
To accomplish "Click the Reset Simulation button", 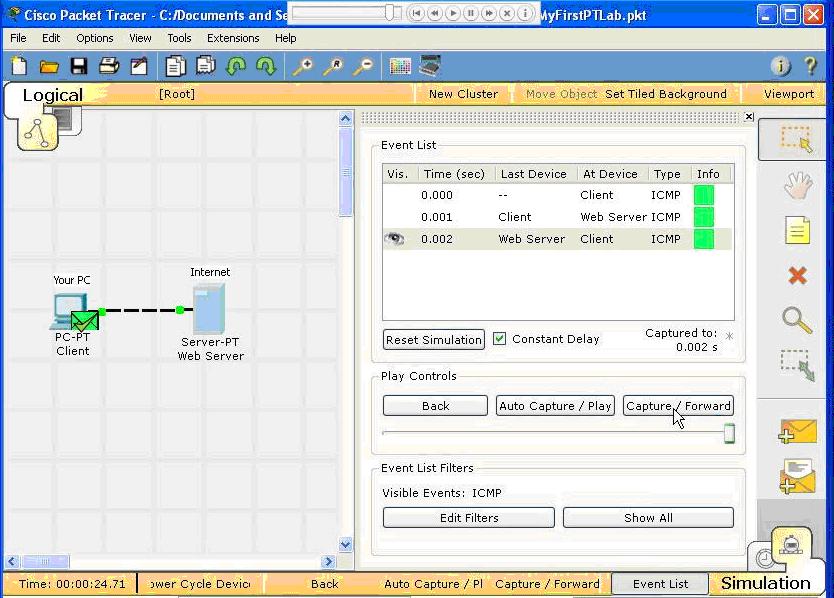I will tap(434, 339).
